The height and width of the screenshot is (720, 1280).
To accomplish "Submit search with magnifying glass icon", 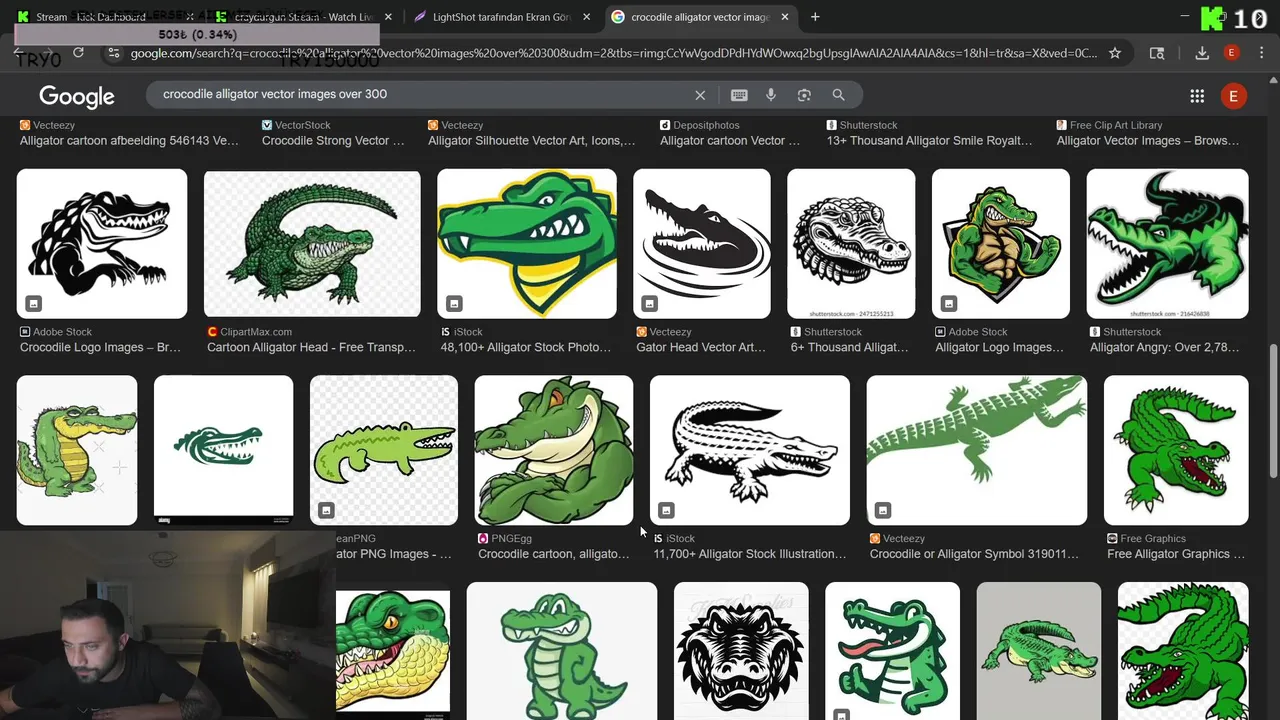I will tap(838, 95).
